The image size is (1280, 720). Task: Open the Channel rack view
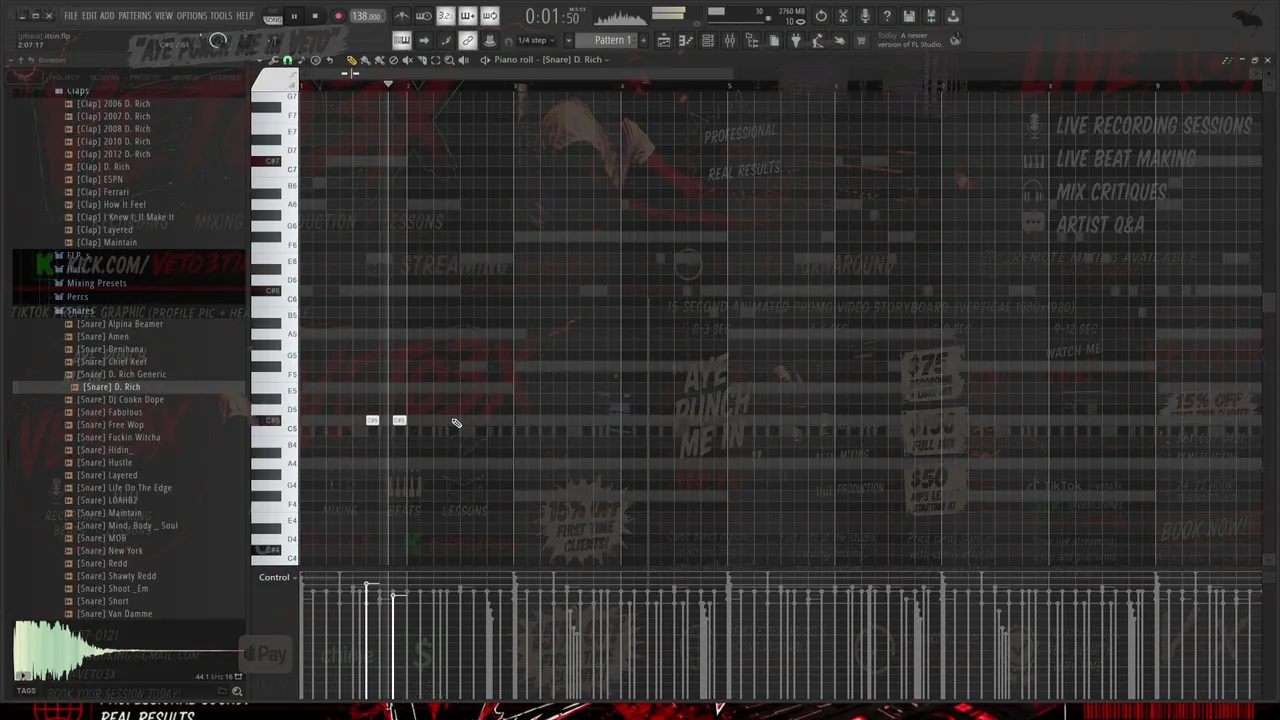click(708, 40)
